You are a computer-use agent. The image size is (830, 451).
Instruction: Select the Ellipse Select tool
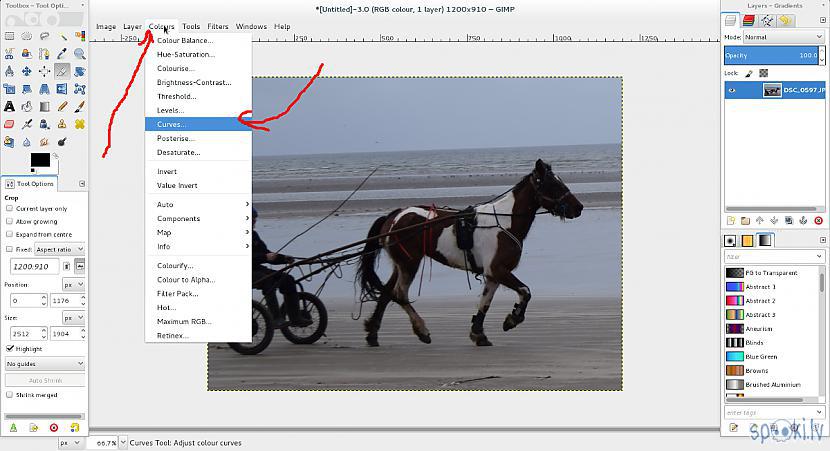(x=27, y=36)
